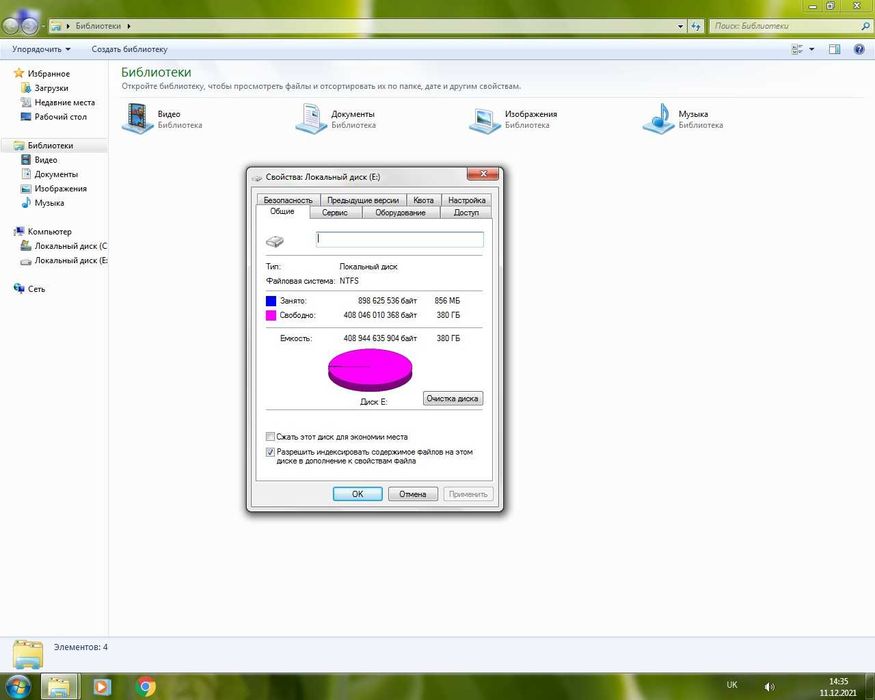The width and height of the screenshot is (875, 700).
Task: Switch to the Настройка tab
Action: click(x=467, y=200)
